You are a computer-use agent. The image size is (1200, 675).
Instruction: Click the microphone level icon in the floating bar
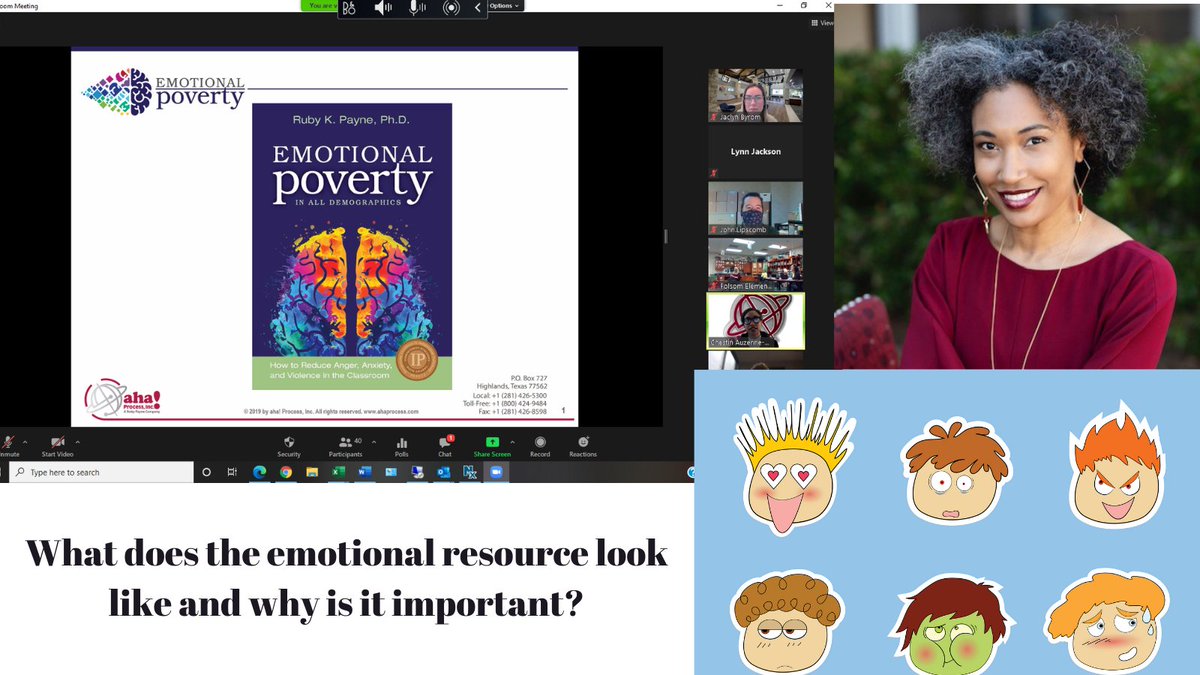(x=416, y=8)
